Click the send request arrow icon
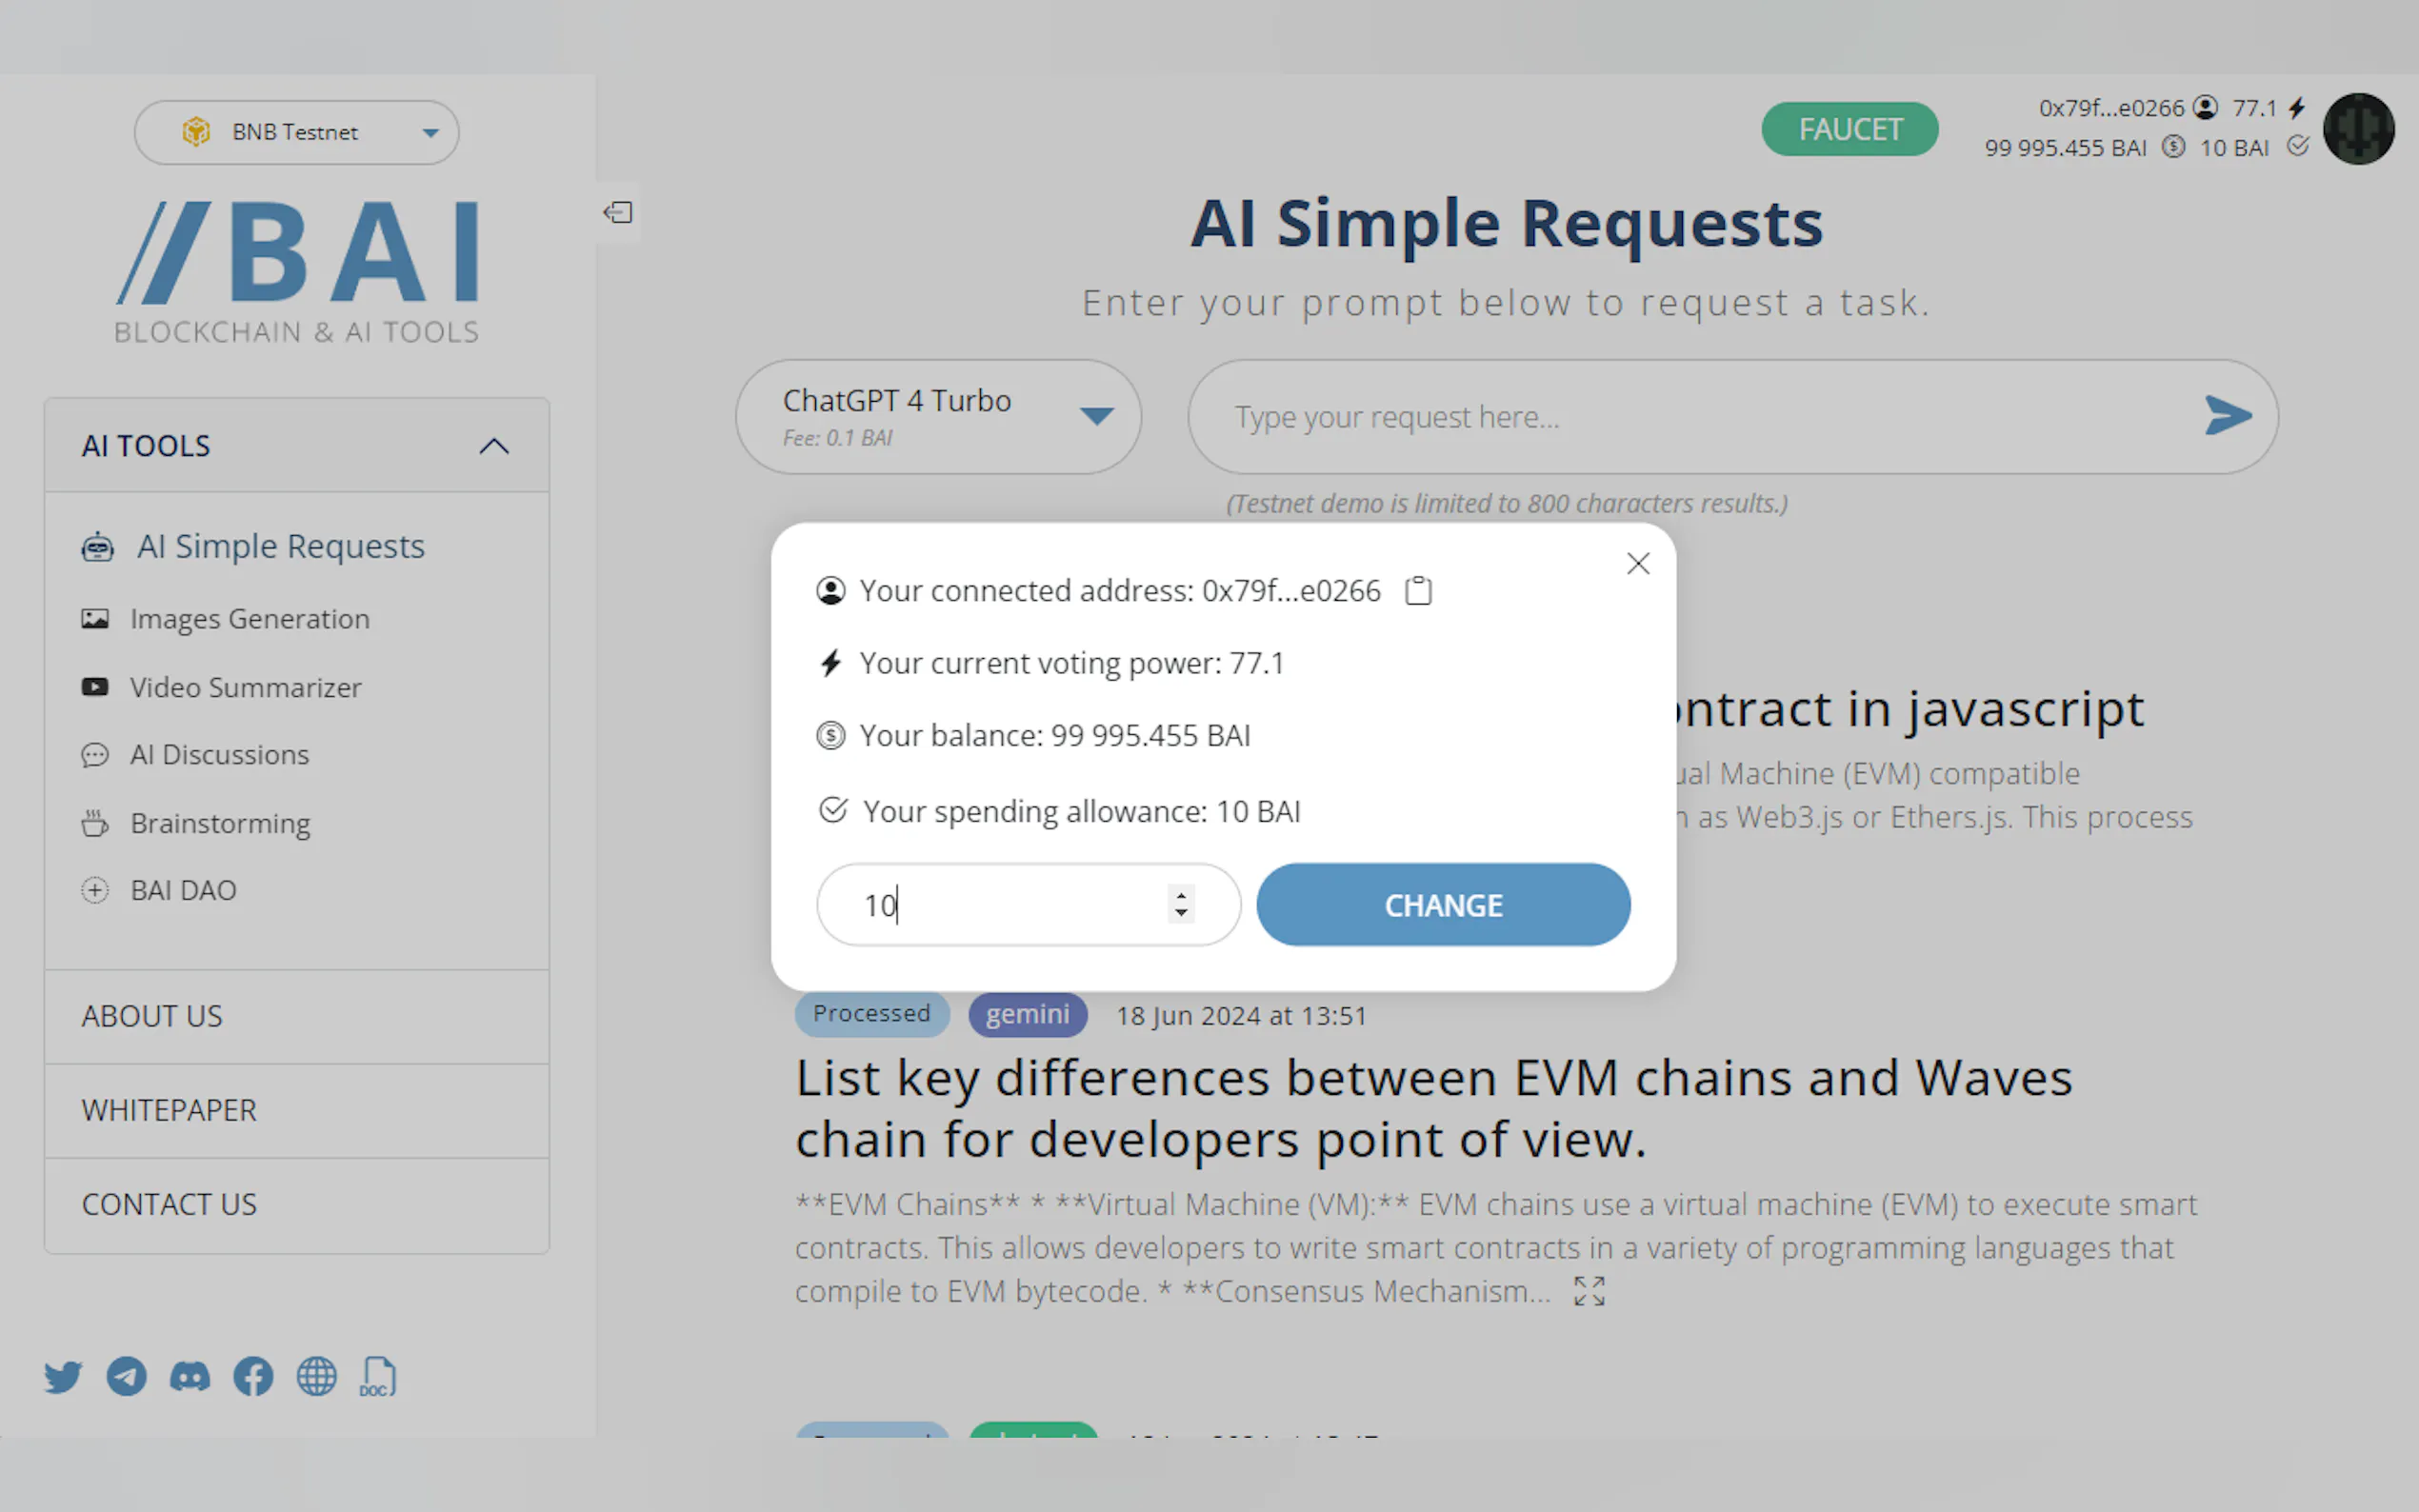 pos(2227,416)
